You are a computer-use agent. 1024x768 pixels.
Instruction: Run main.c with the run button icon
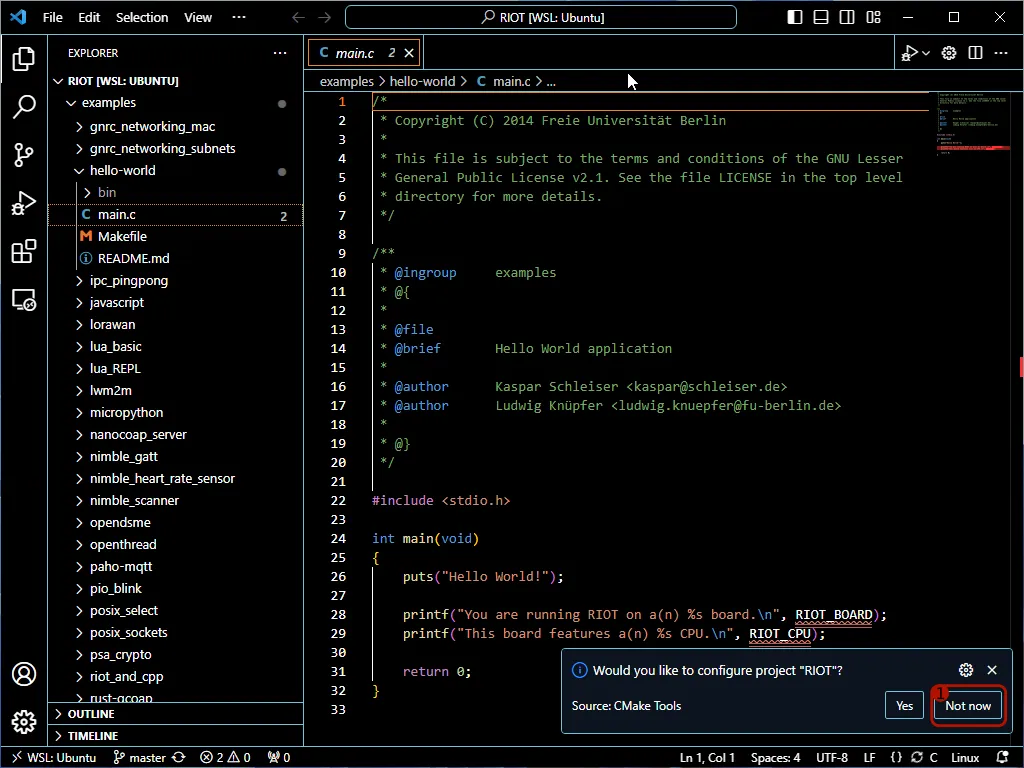pyautogui.click(x=908, y=52)
